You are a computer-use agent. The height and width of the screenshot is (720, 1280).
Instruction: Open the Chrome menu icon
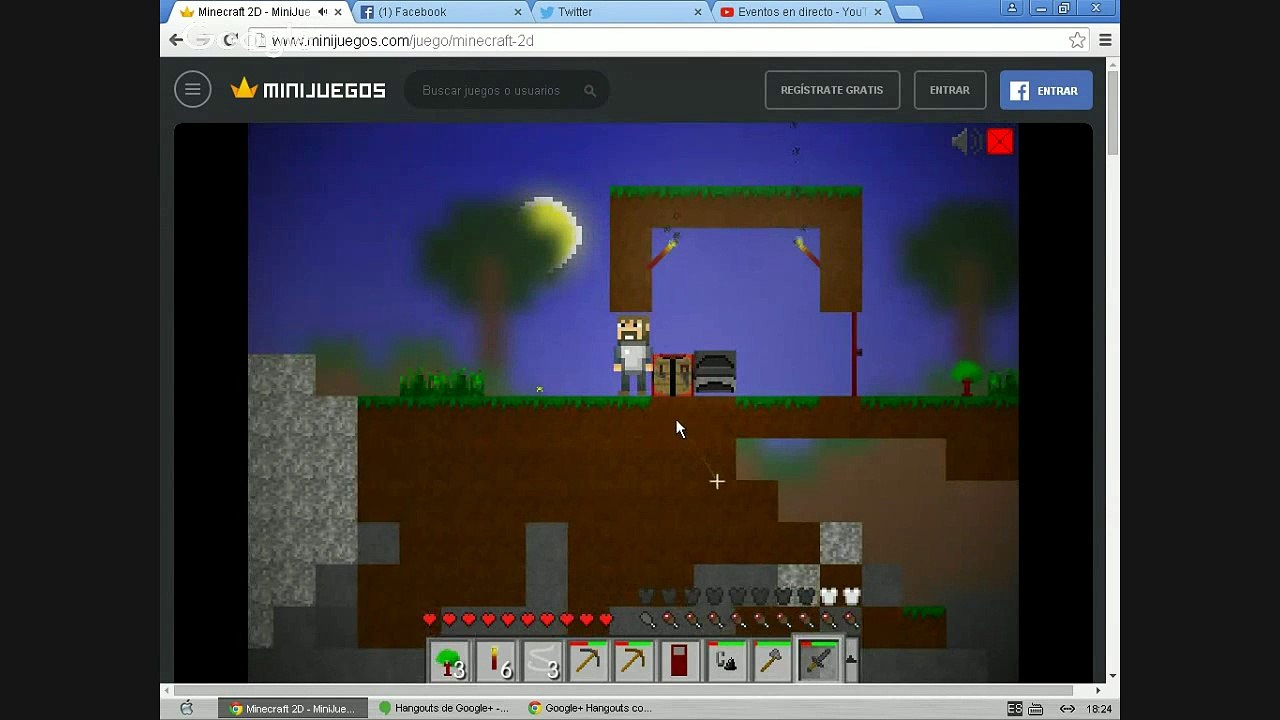(1105, 40)
